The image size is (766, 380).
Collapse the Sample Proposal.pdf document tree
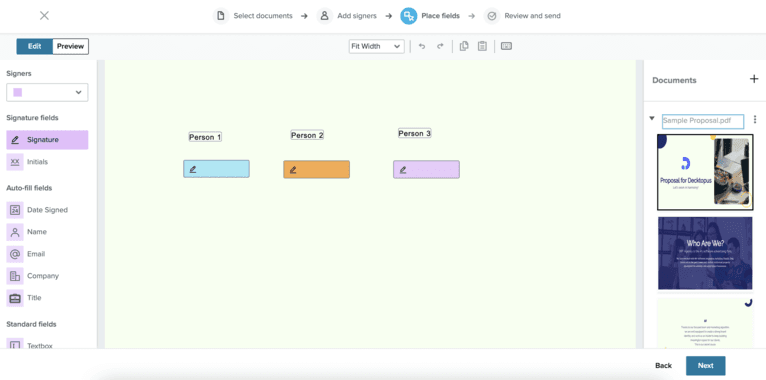652,119
